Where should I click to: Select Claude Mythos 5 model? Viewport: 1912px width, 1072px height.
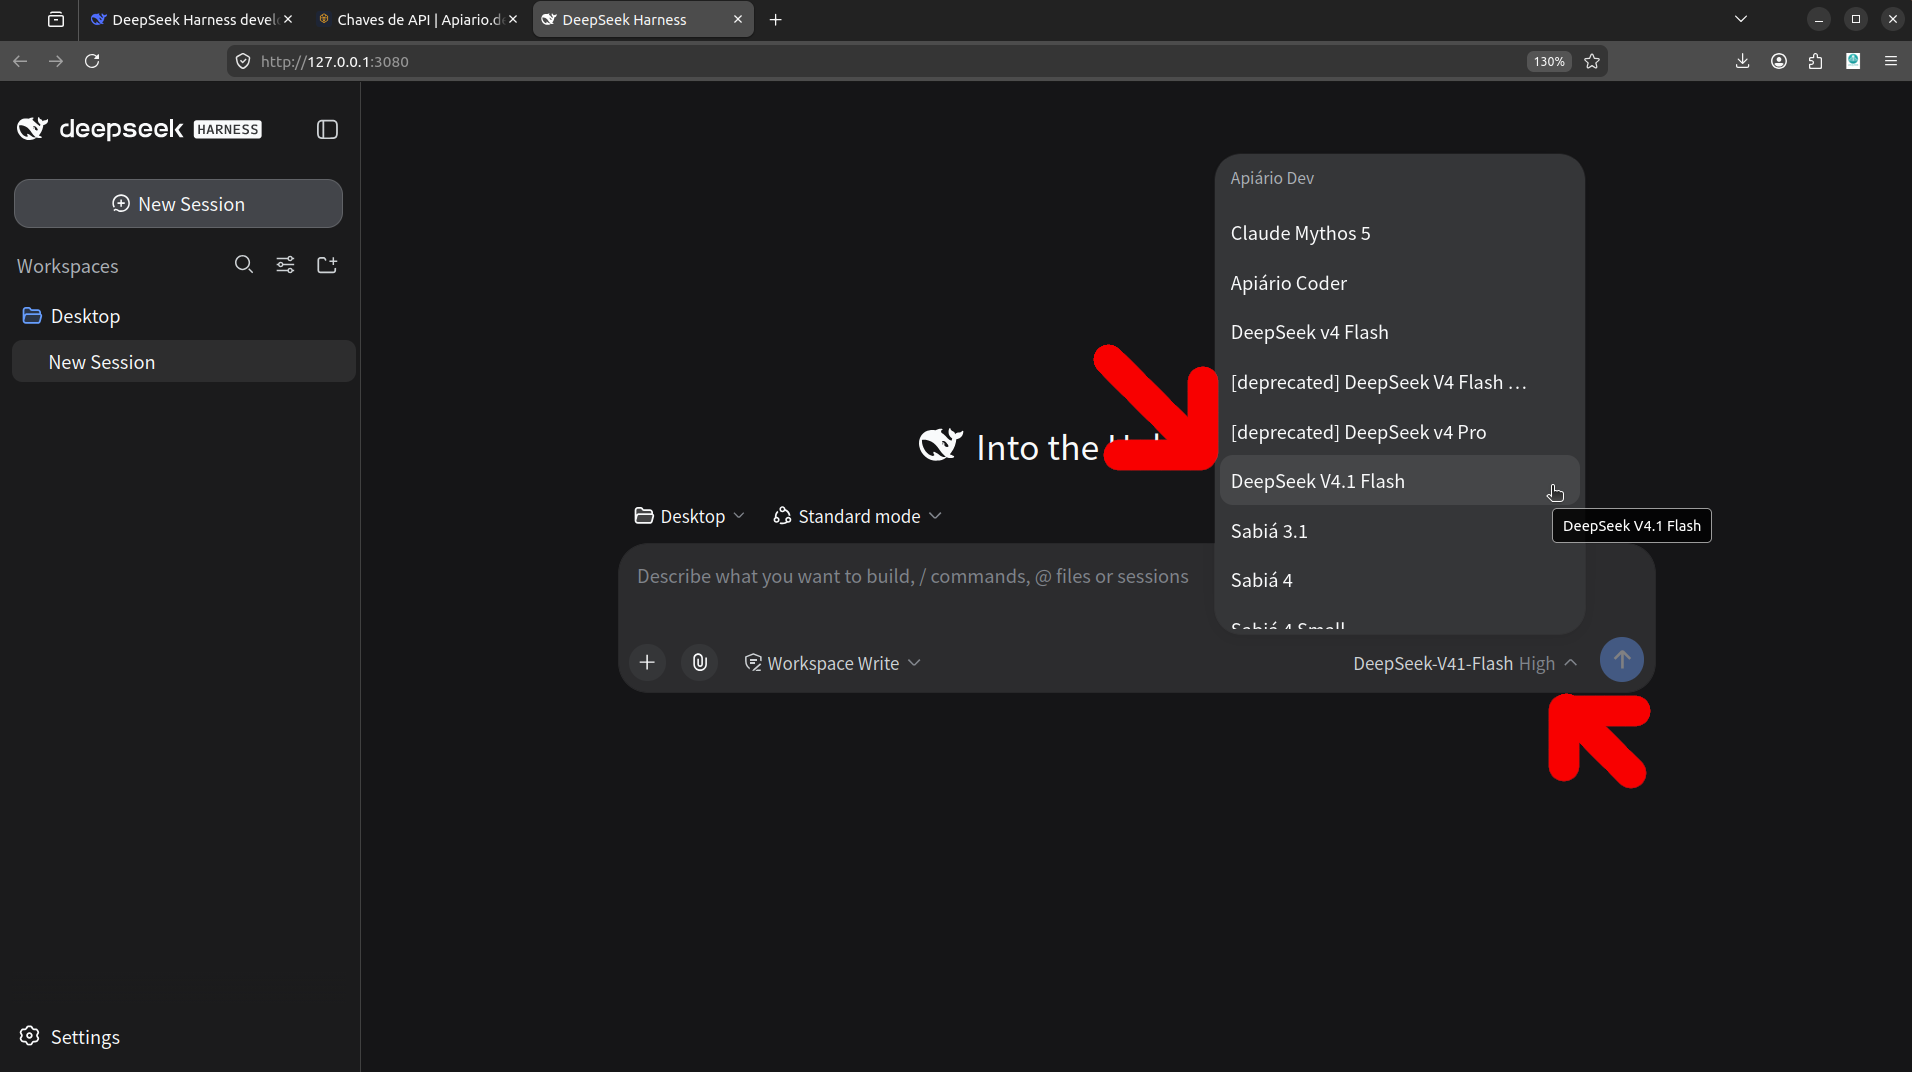coord(1399,233)
